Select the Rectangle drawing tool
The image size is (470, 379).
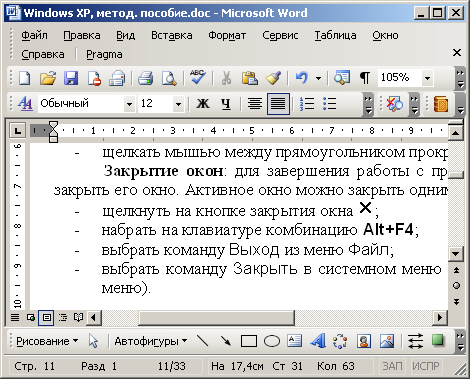click(249, 341)
